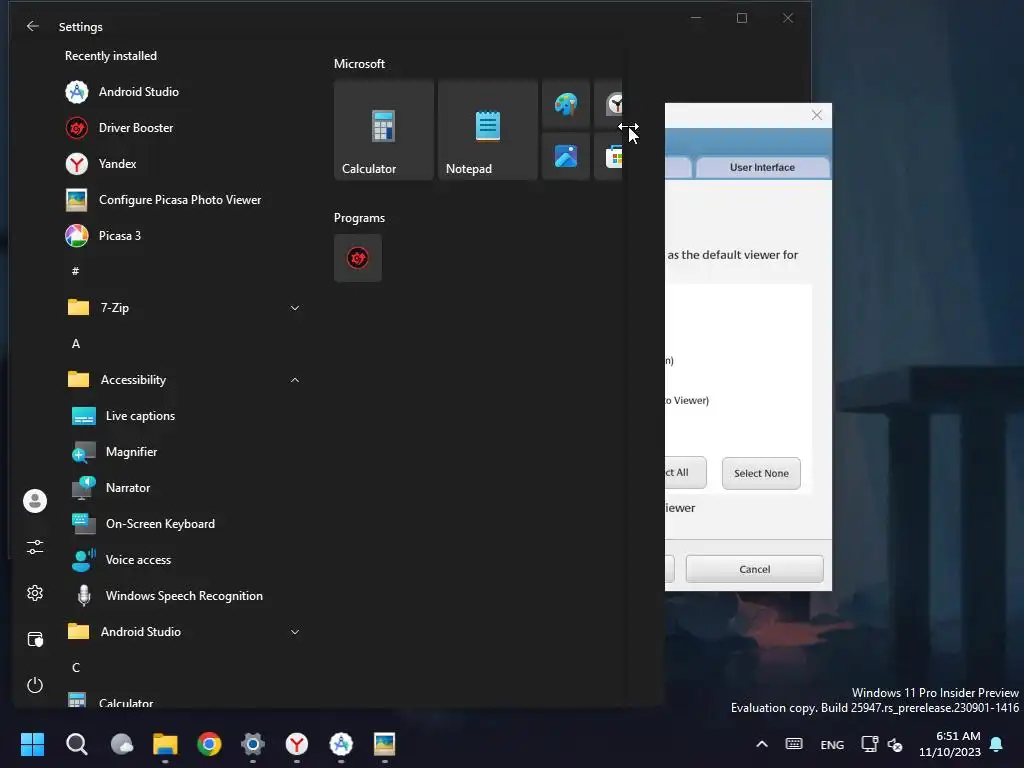Open Android Studio from the taskbar
The image size is (1024, 768).
point(341,744)
